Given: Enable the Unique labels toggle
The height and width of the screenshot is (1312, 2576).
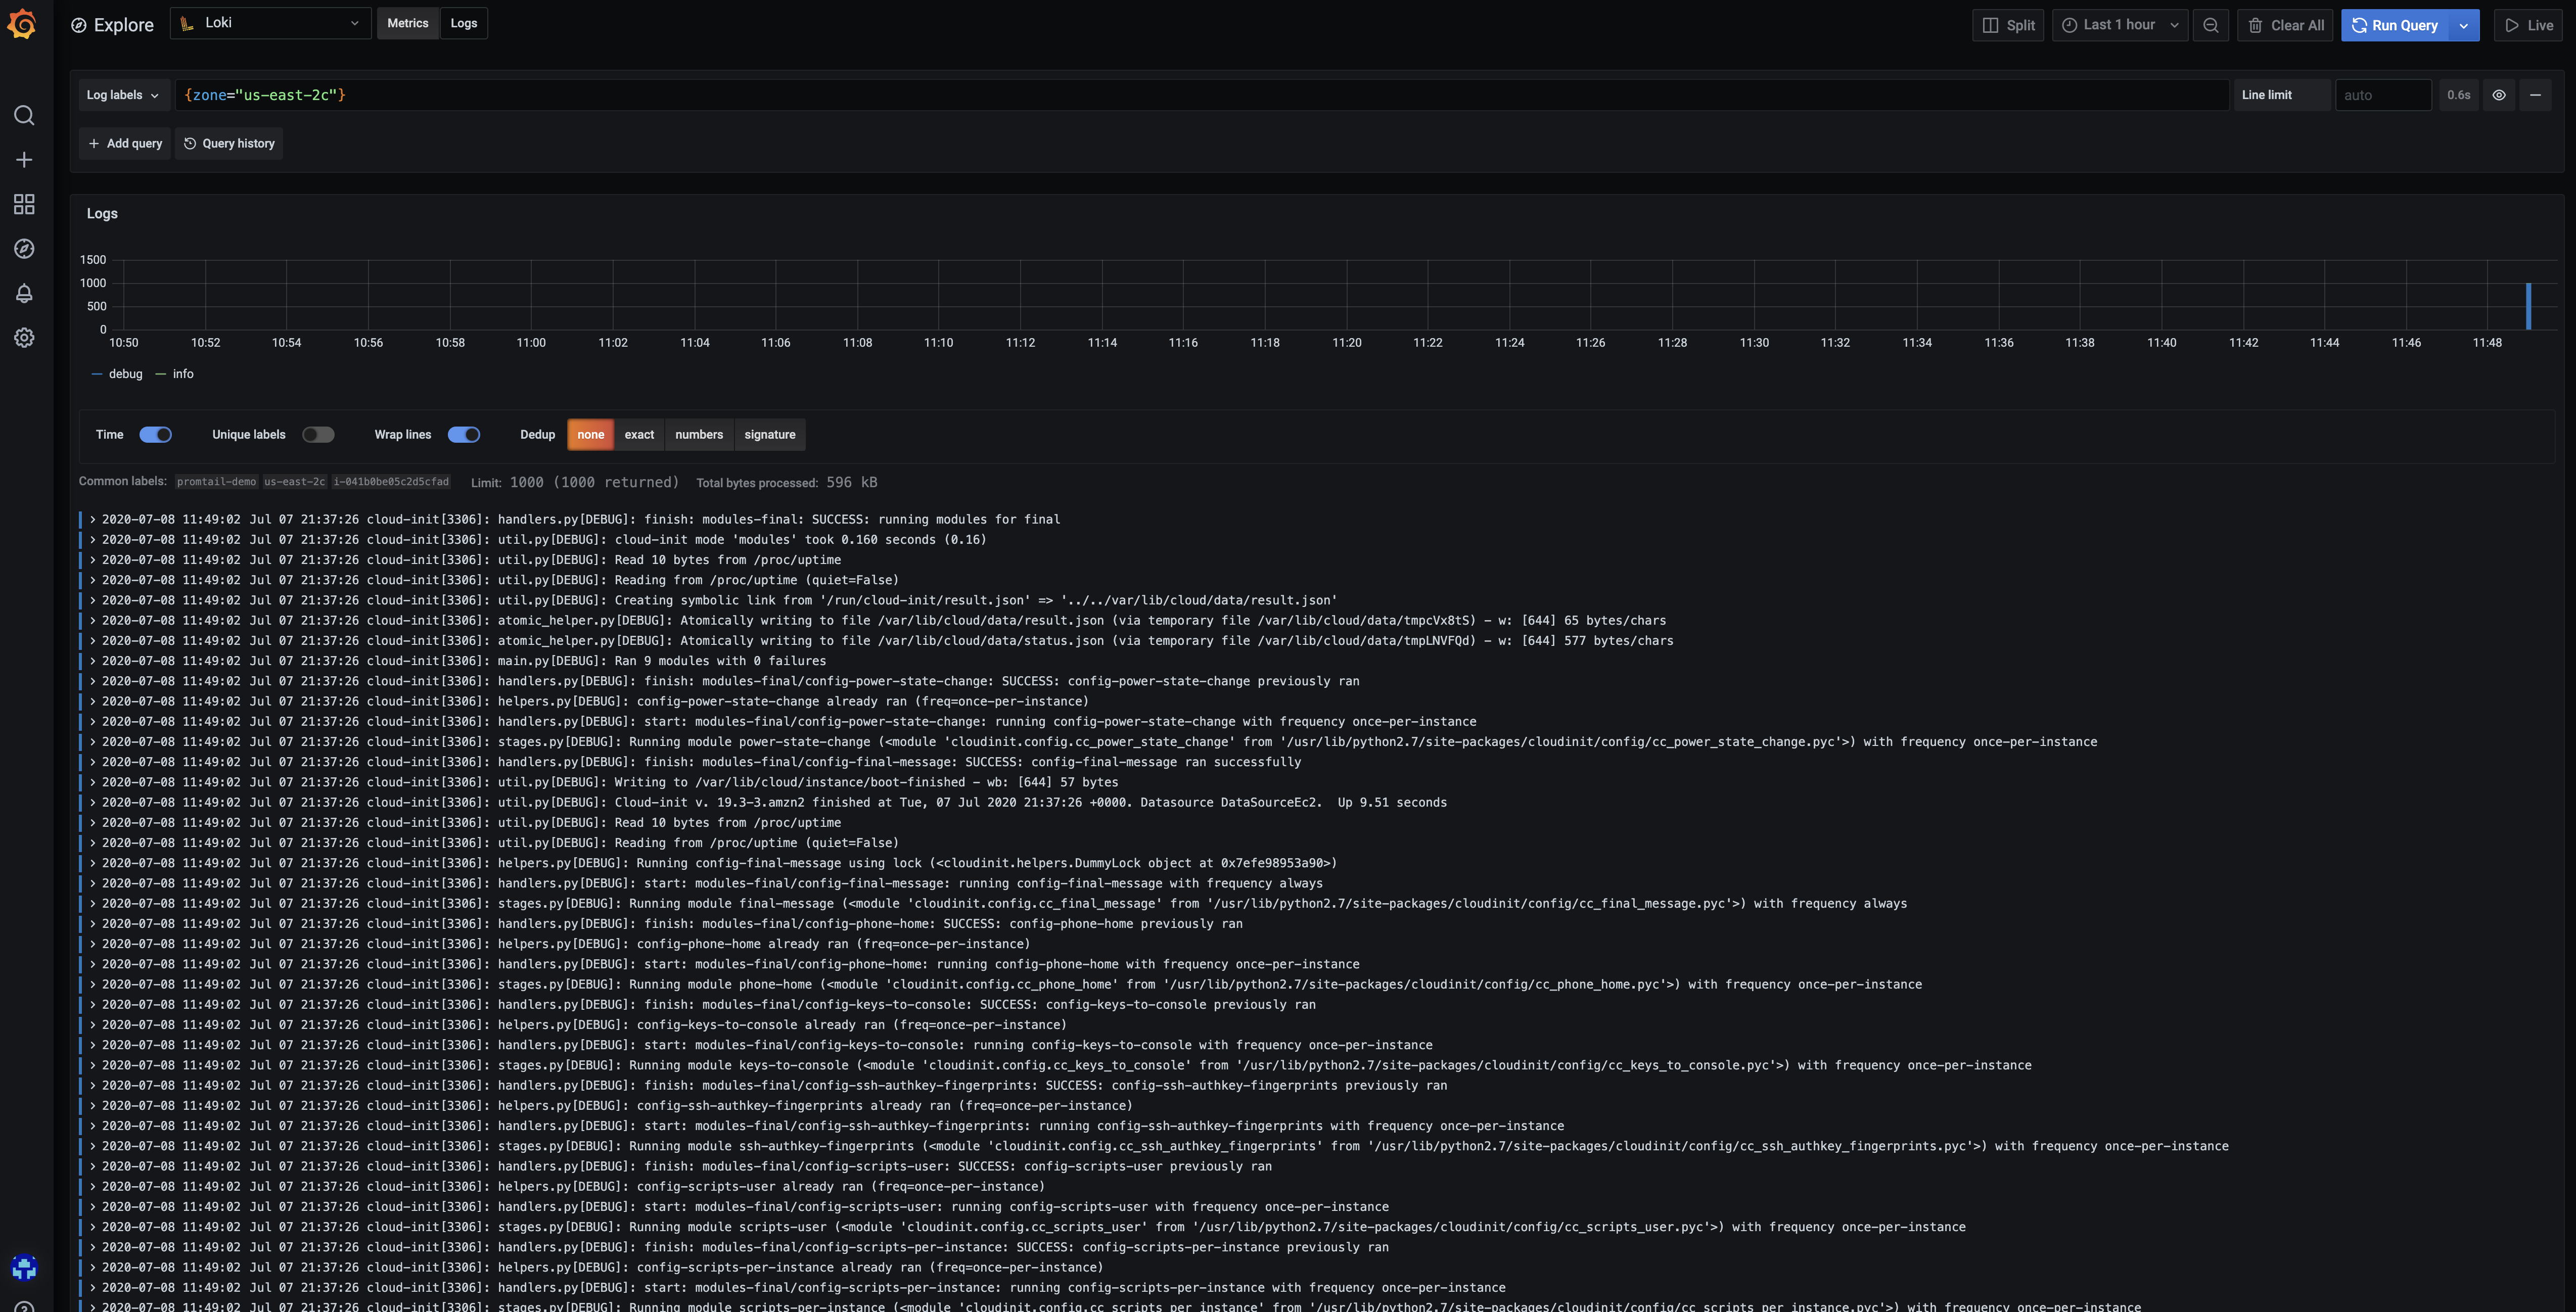Looking at the screenshot, I should click(319, 434).
